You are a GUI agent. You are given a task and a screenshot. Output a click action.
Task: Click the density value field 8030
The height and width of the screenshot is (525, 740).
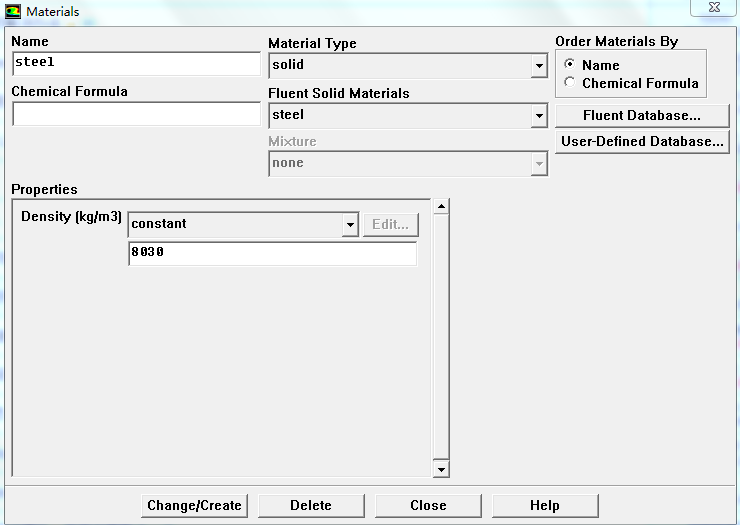pos(271,254)
